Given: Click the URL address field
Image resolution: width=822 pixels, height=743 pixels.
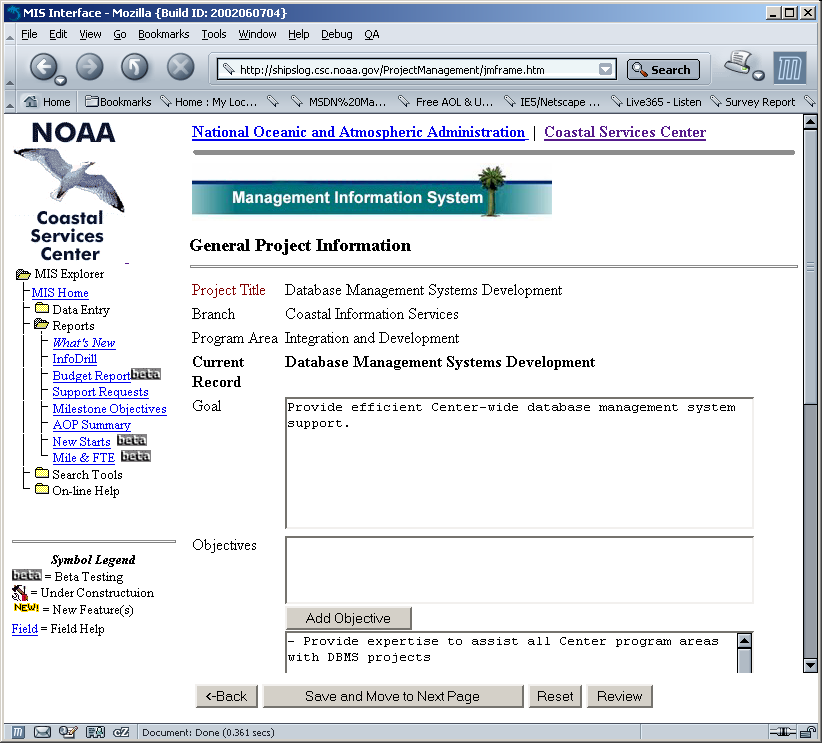Looking at the screenshot, I should pyautogui.click(x=417, y=69).
